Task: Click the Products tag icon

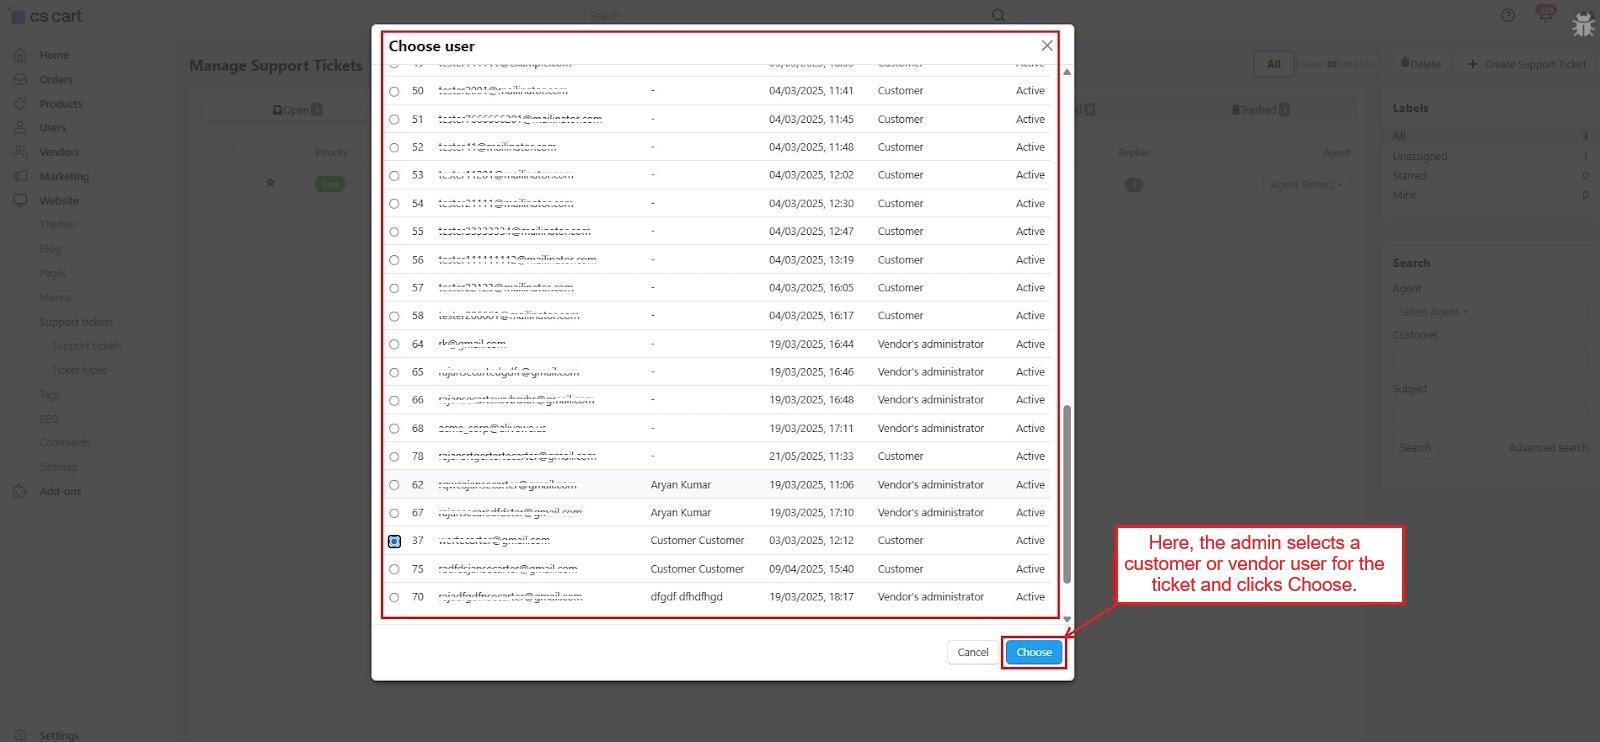Action: pyautogui.click(x=20, y=104)
